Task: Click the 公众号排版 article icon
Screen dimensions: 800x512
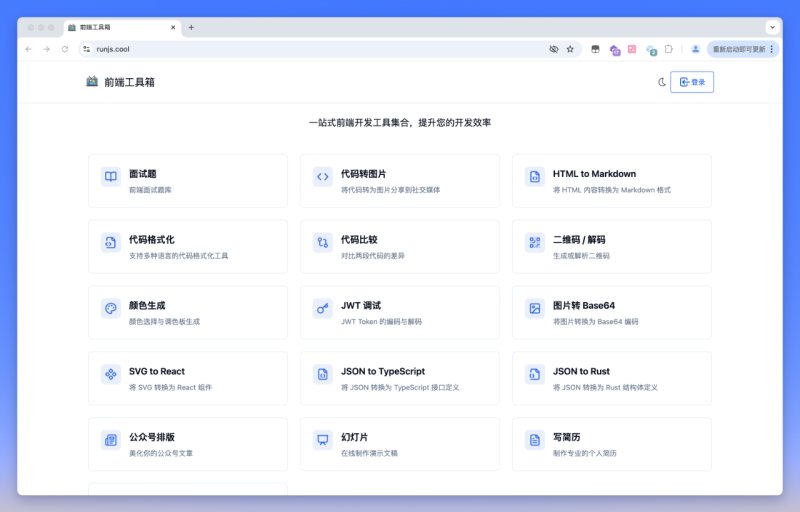Action: [111, 440]
